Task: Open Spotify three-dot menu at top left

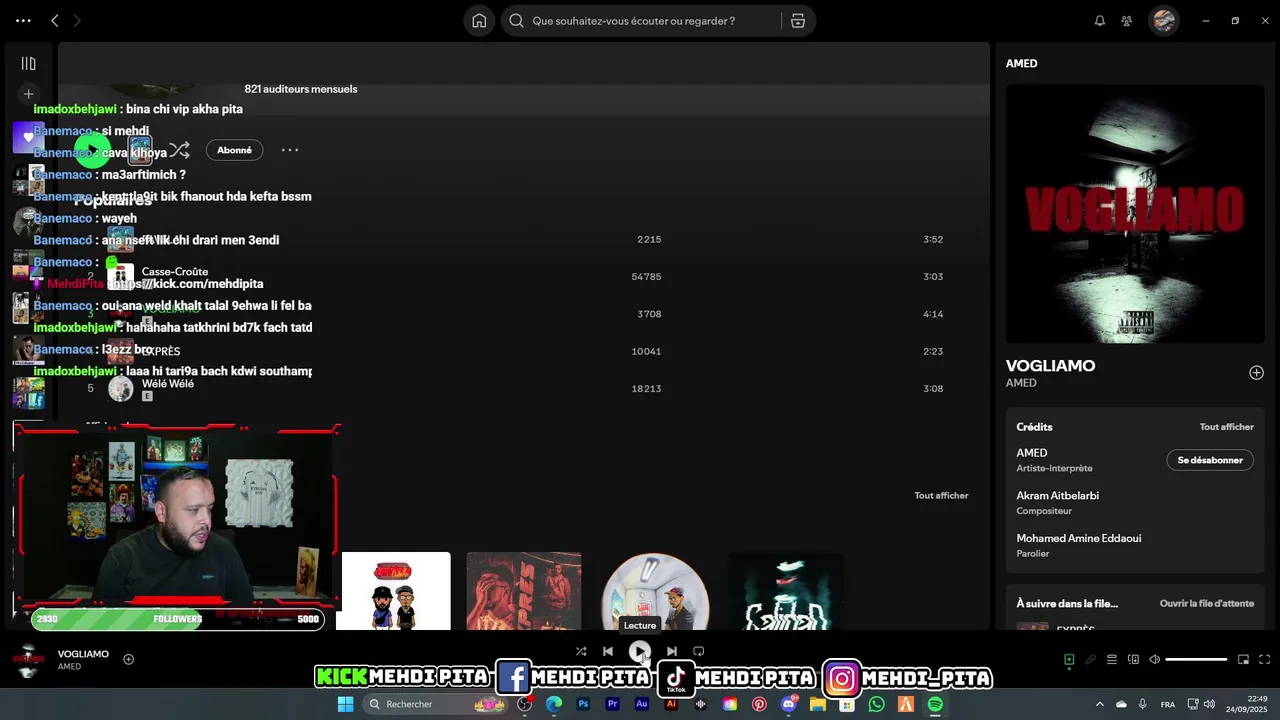Action: click(x=23, y=20)
